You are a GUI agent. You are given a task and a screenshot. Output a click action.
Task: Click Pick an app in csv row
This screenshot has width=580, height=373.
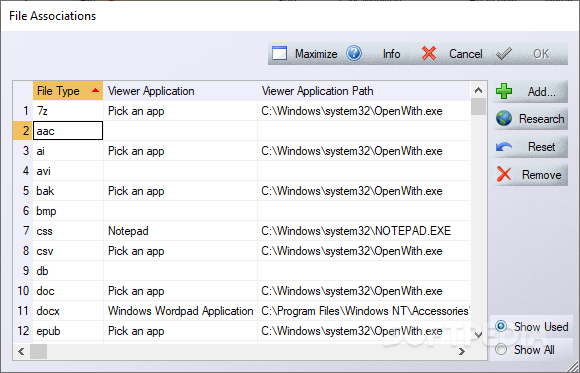click(x=181, y=251)
